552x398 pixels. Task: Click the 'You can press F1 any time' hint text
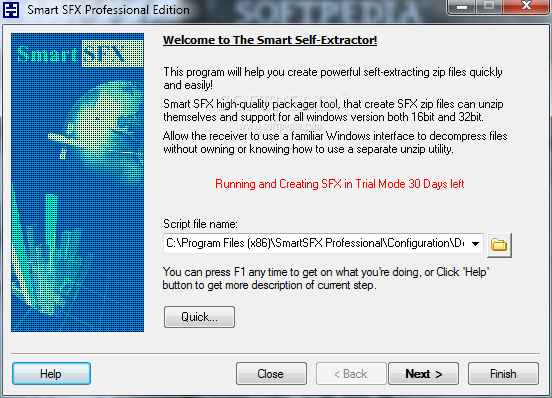pos(326,278)
